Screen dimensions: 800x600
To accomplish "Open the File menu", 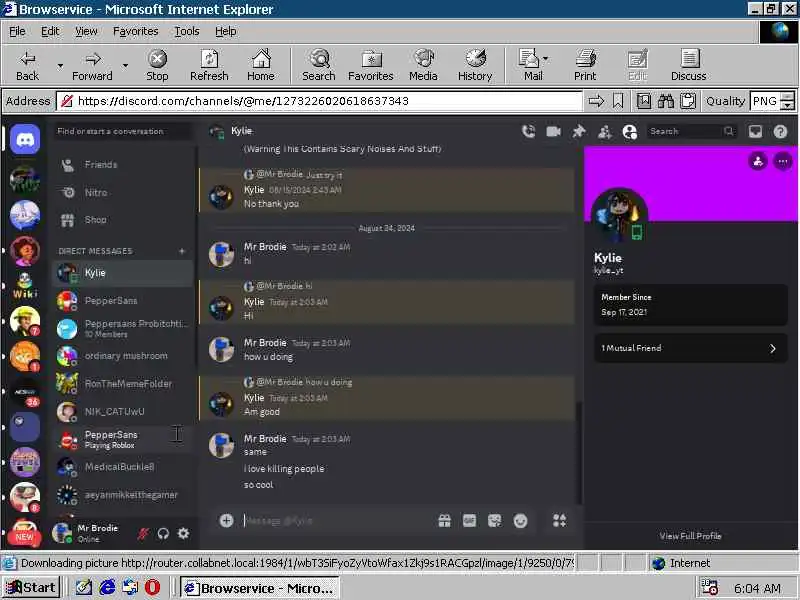I will 17,31.
